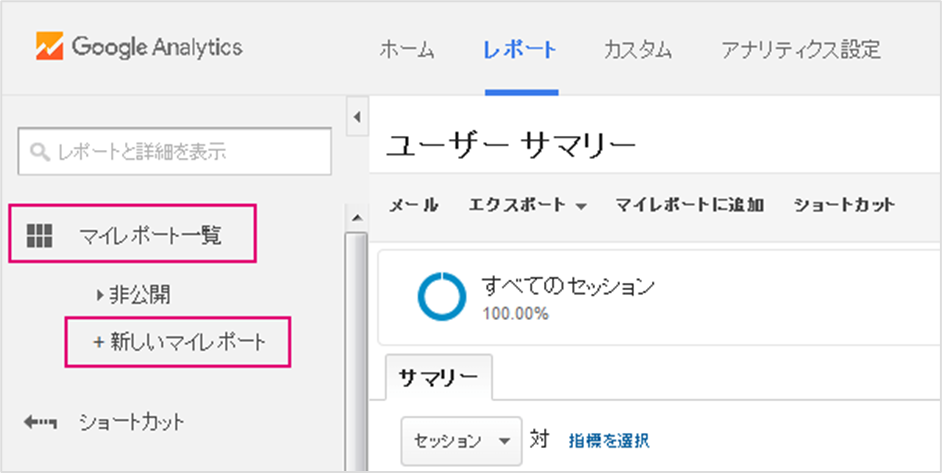Expand the 非公開 tree item
This screenshot has width=942, height=473.
(100, 295)
